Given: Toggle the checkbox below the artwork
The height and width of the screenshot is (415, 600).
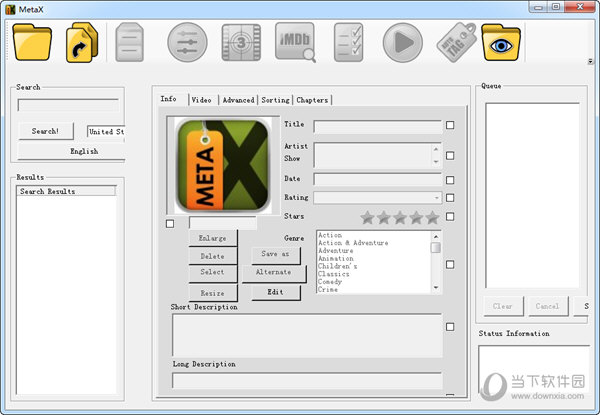Looking at the screenshot, I should point(170,224).
